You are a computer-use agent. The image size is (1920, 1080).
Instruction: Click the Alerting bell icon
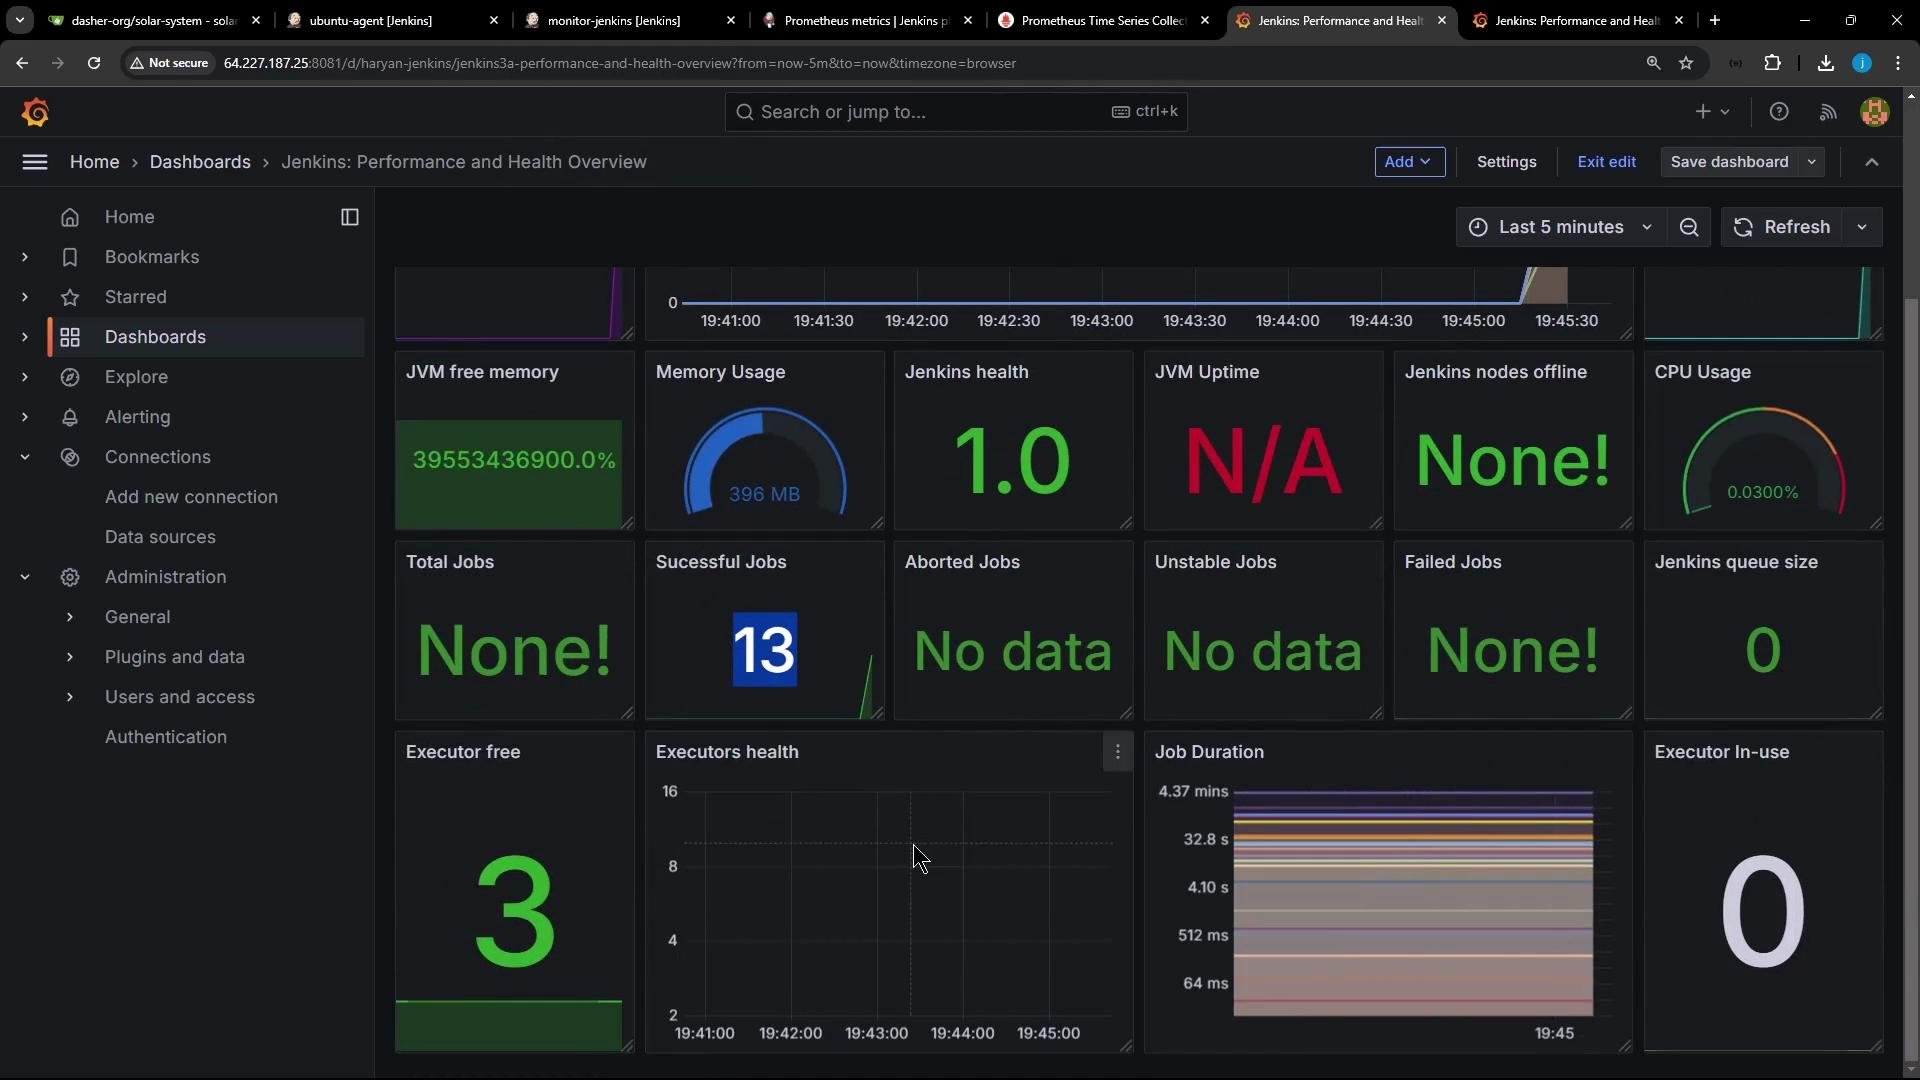[x=70, y=417]
